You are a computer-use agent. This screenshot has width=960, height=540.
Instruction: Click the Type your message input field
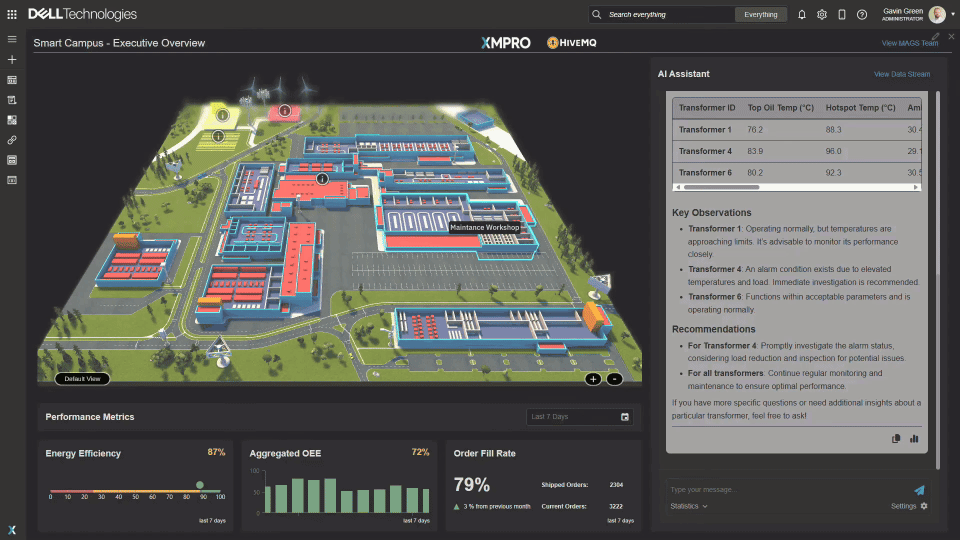(x=785, y=490)
